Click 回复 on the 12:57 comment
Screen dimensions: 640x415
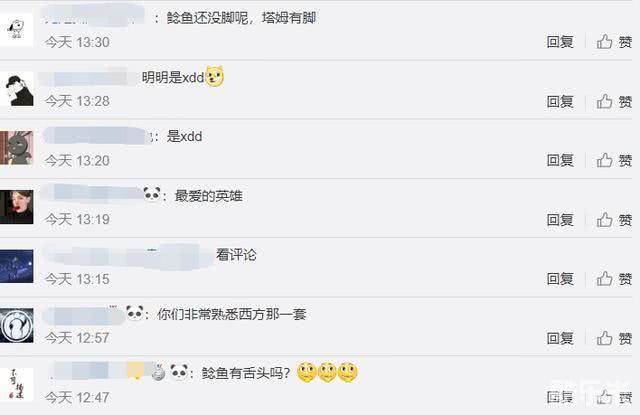tap(560, 338)
